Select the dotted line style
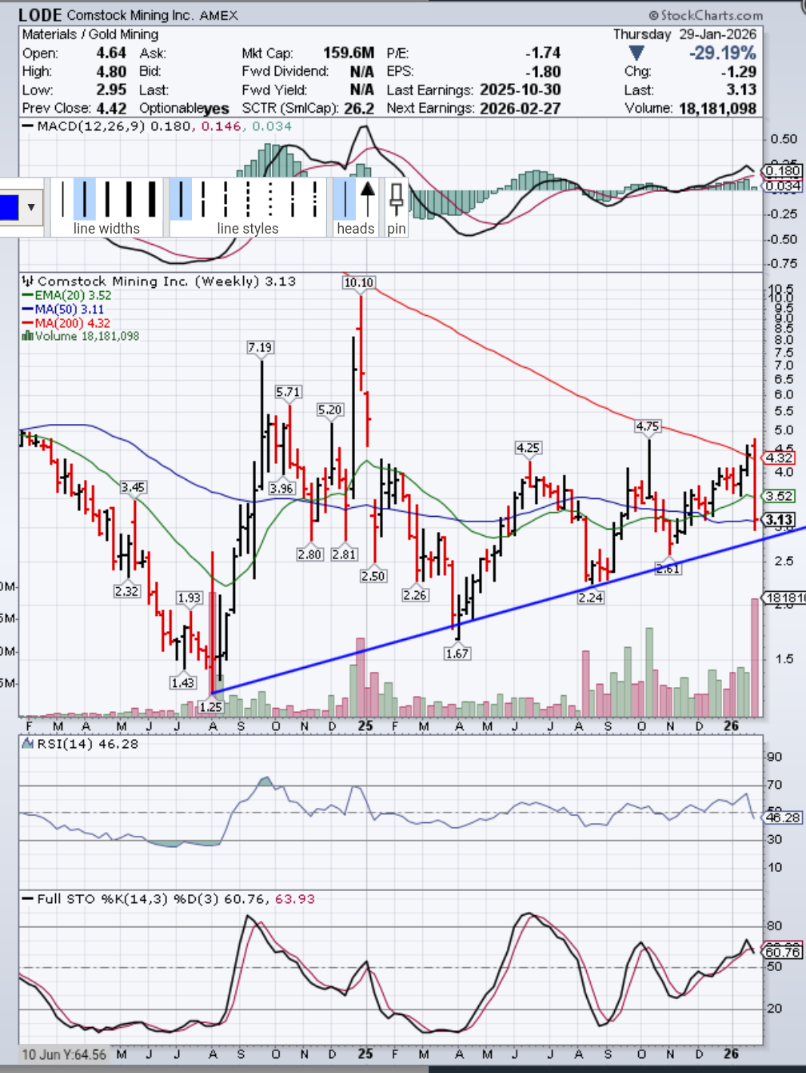 coord(270,199)
